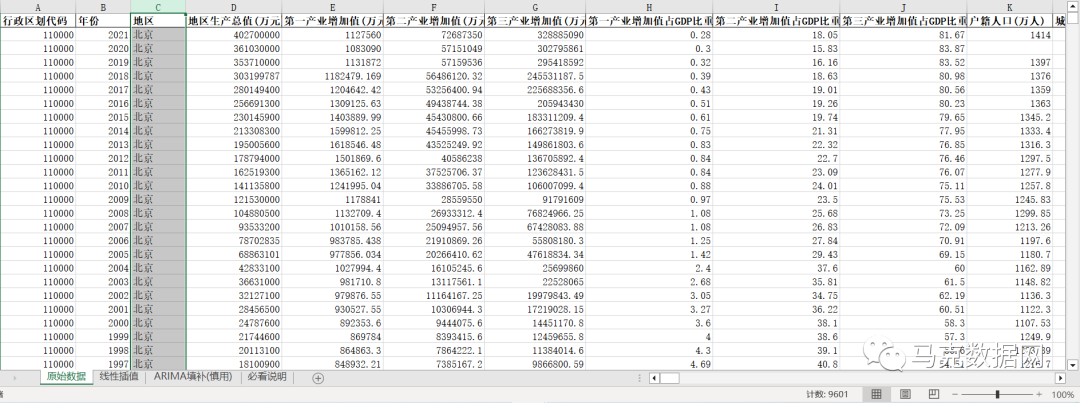Click the 户籍人口(万人) header cell
1080x403 pixels.
(x=1010, y=21)
